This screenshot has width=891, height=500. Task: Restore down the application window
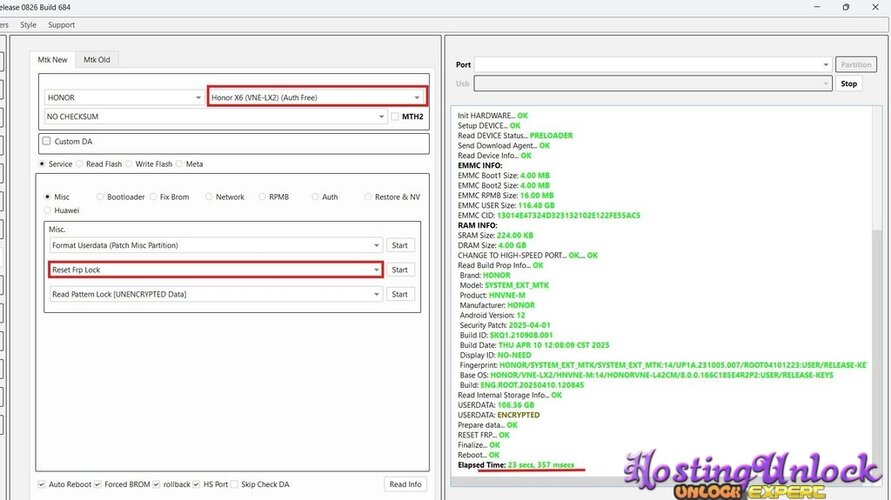coord(846,7)
